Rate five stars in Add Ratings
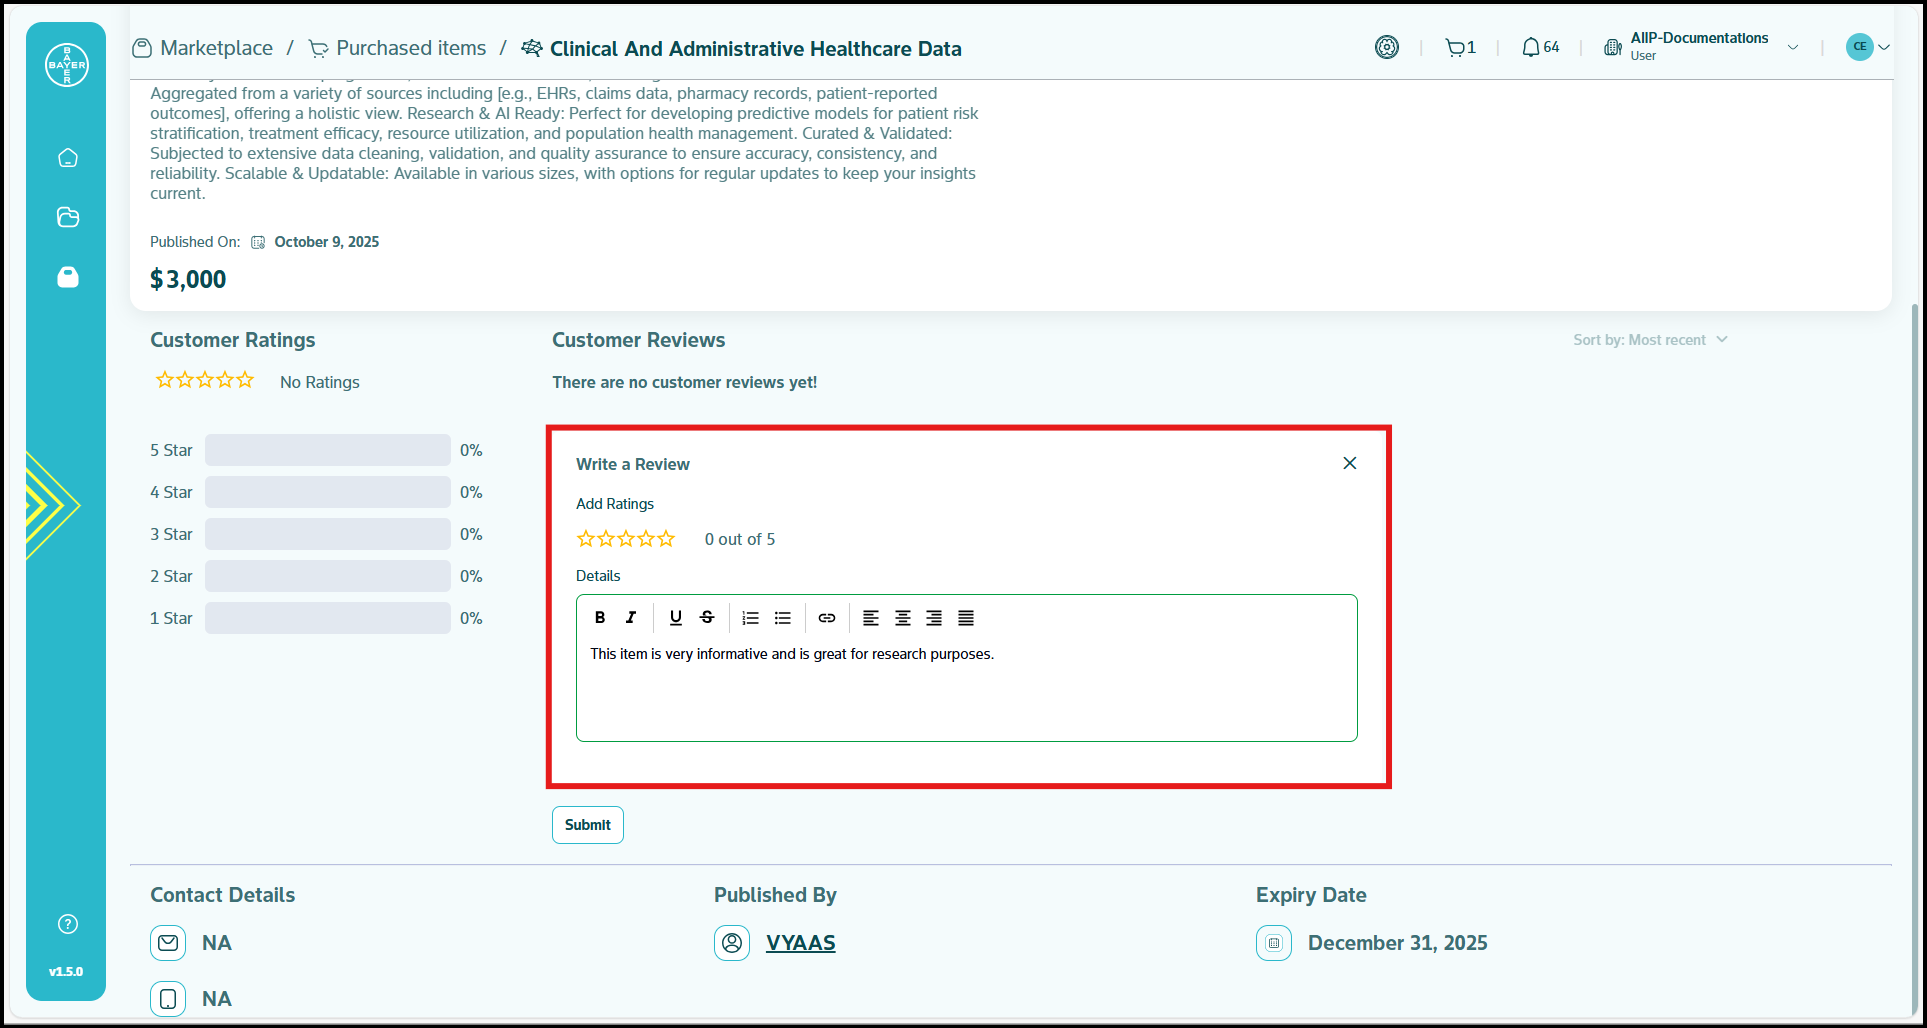 pyautogui.click(x=666, y=539)
